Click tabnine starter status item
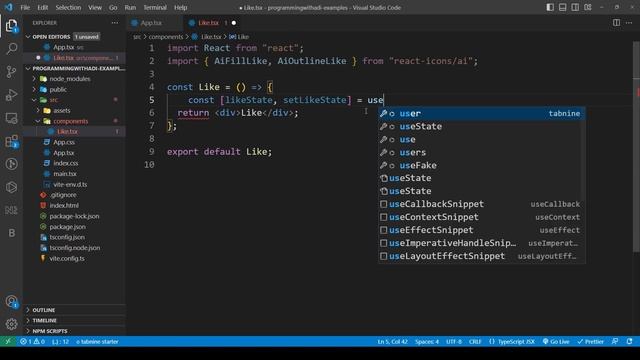Image resolution: width=640 pixels, height=360 pixels. [x=97, y=342]
